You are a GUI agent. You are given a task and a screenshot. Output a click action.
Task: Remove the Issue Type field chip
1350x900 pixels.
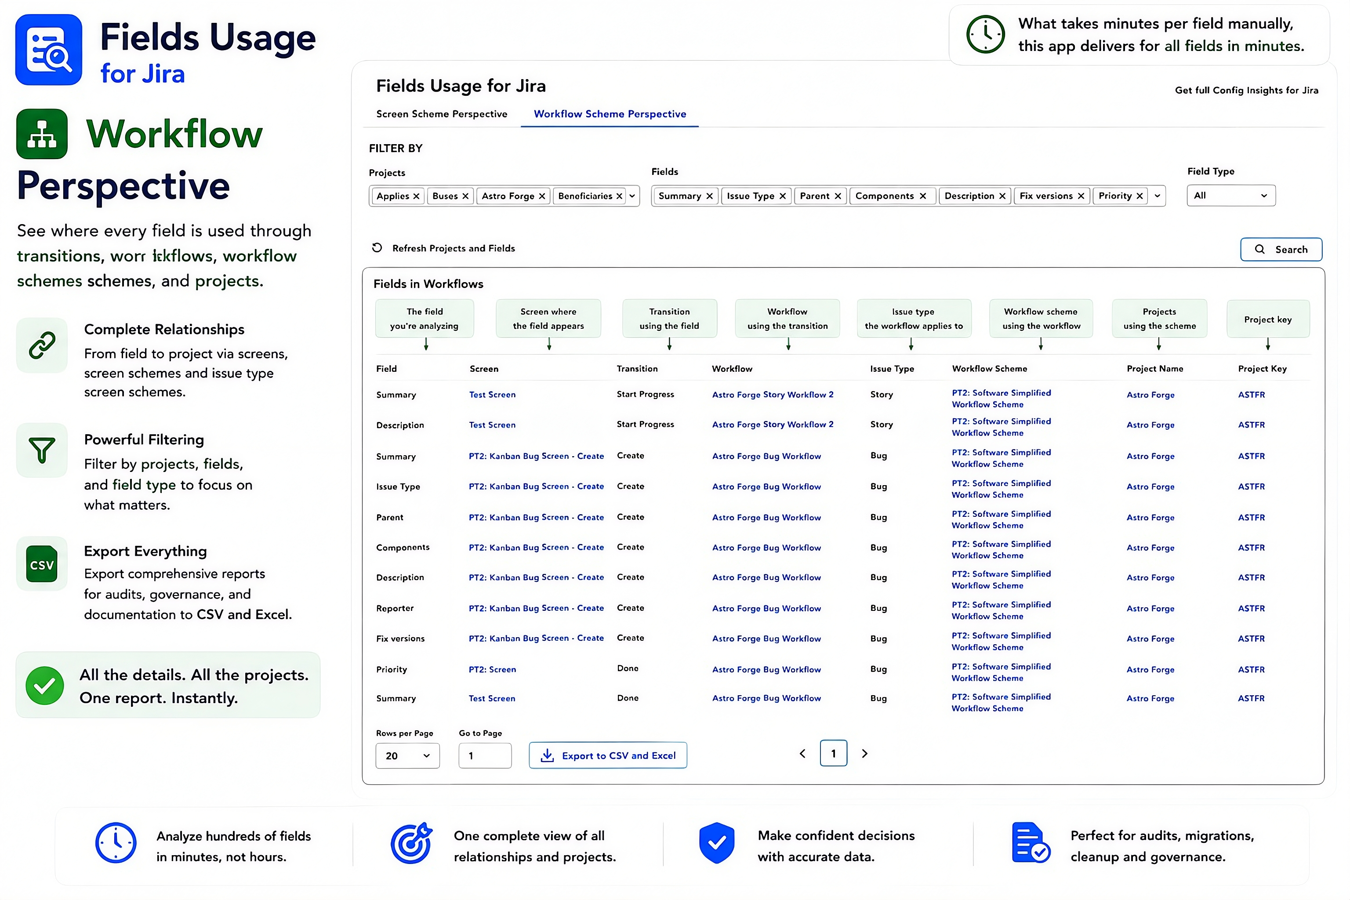(x=782, y=196)
